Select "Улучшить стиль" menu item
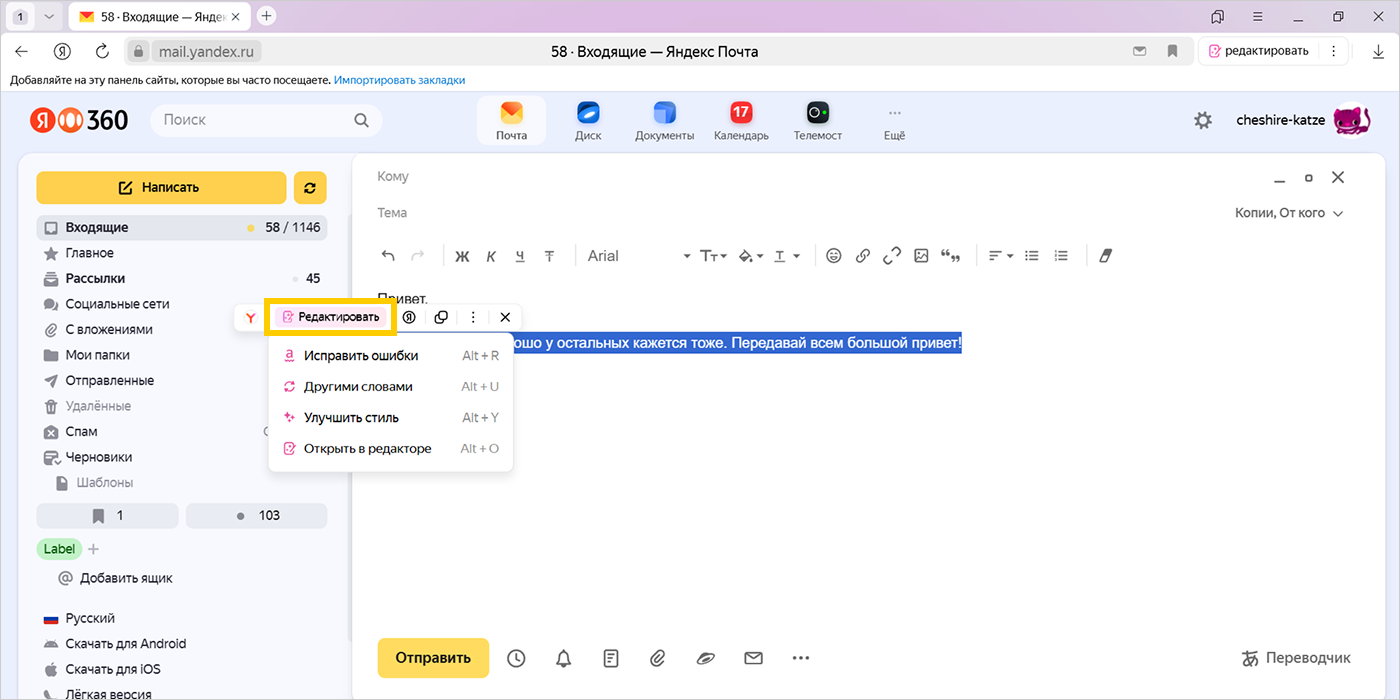 (x=351, y=418)
